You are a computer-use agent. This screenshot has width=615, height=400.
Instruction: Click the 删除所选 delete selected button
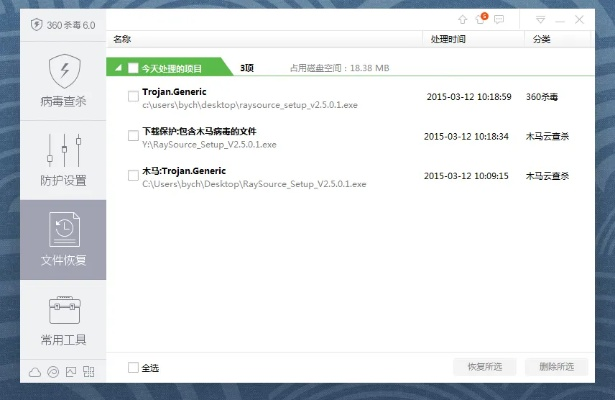(x=557, y=367)
